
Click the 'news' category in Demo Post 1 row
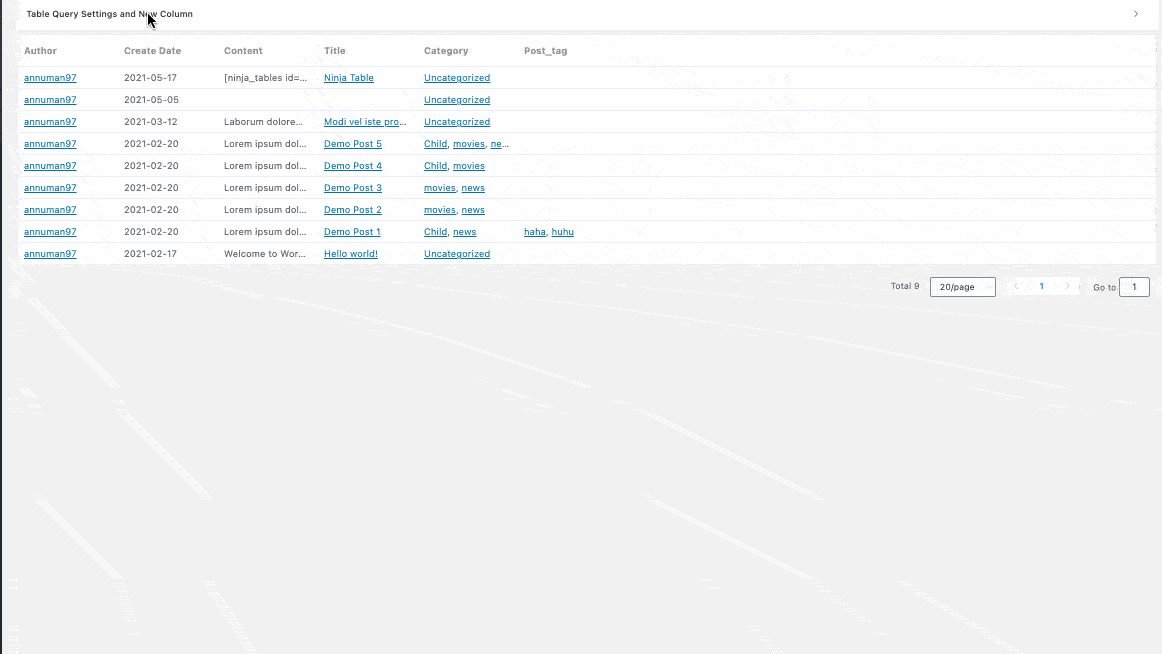(x=464, y=232)
